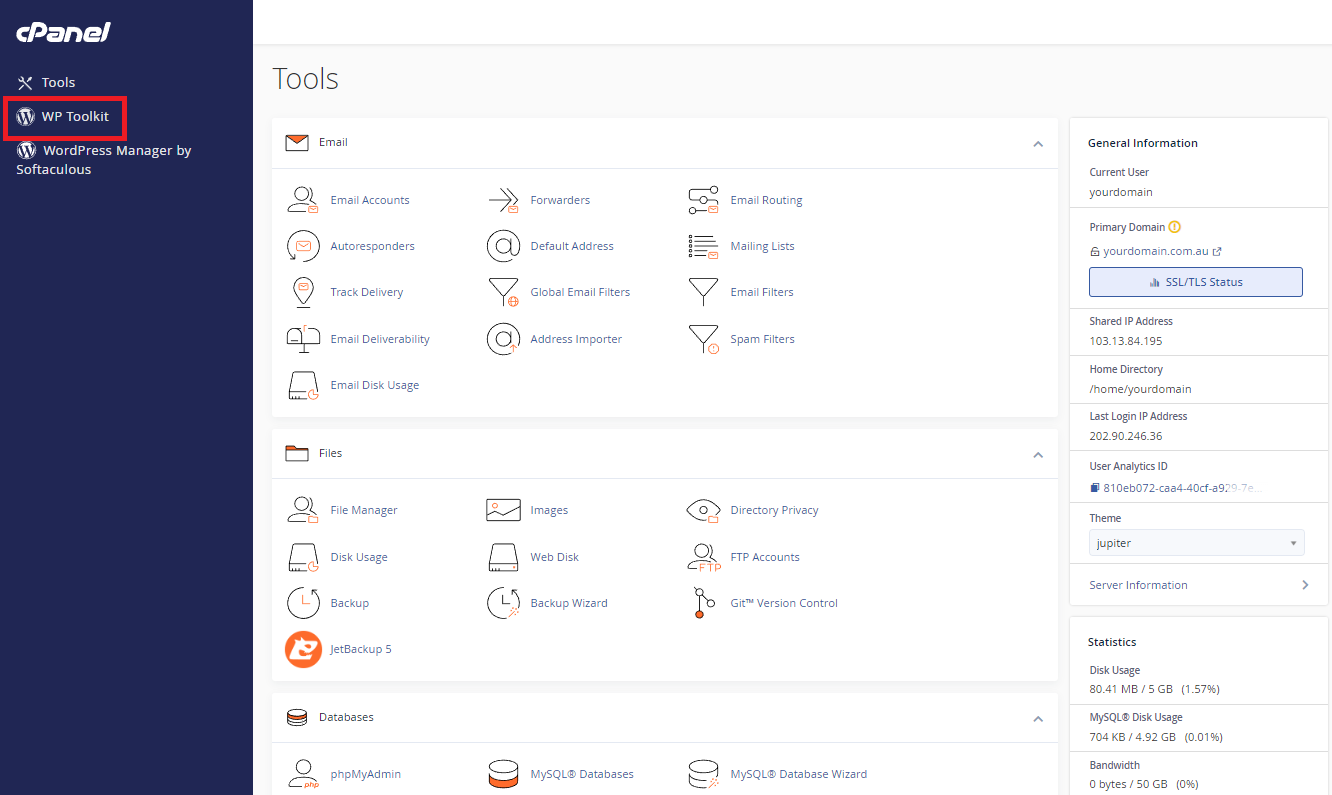
Task: Select the Autoresponders icon
Action: click(303, 246)
